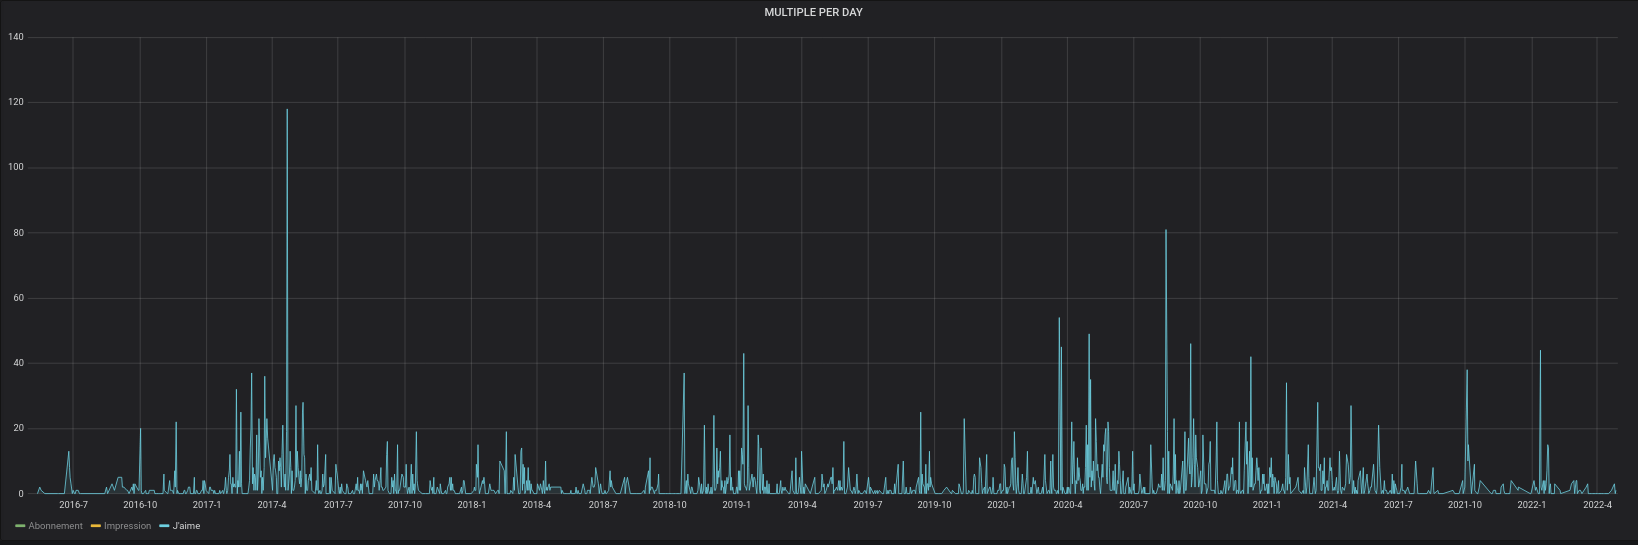Click the green Abonnement color swatch

(x=20, y=526)
